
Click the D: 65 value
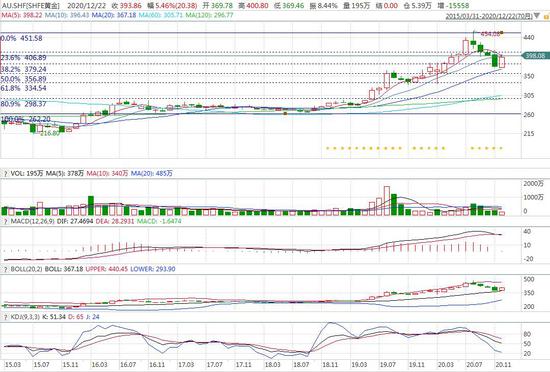click(x=75, y=317)
